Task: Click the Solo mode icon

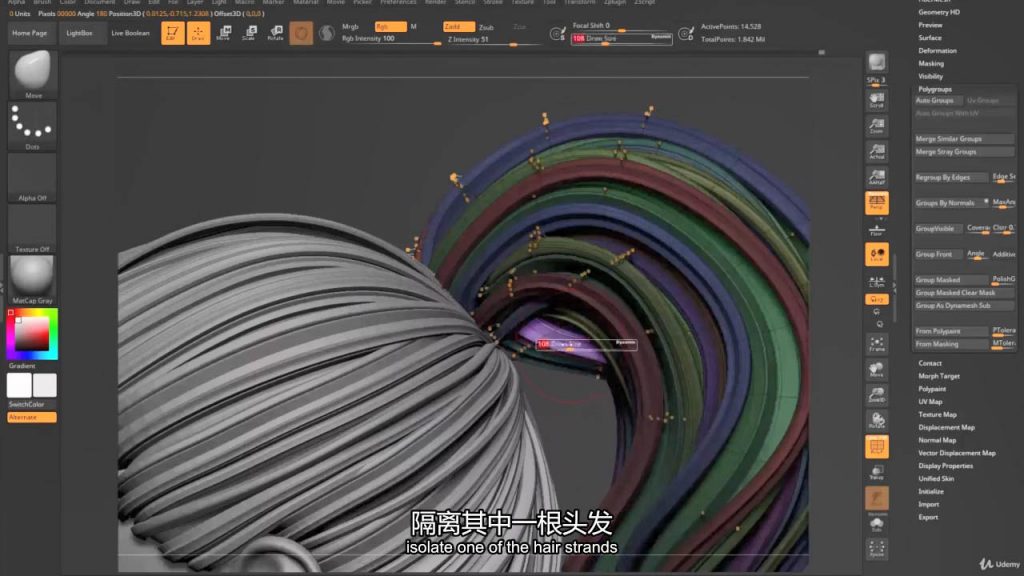Action: click(x=876, y=524)
